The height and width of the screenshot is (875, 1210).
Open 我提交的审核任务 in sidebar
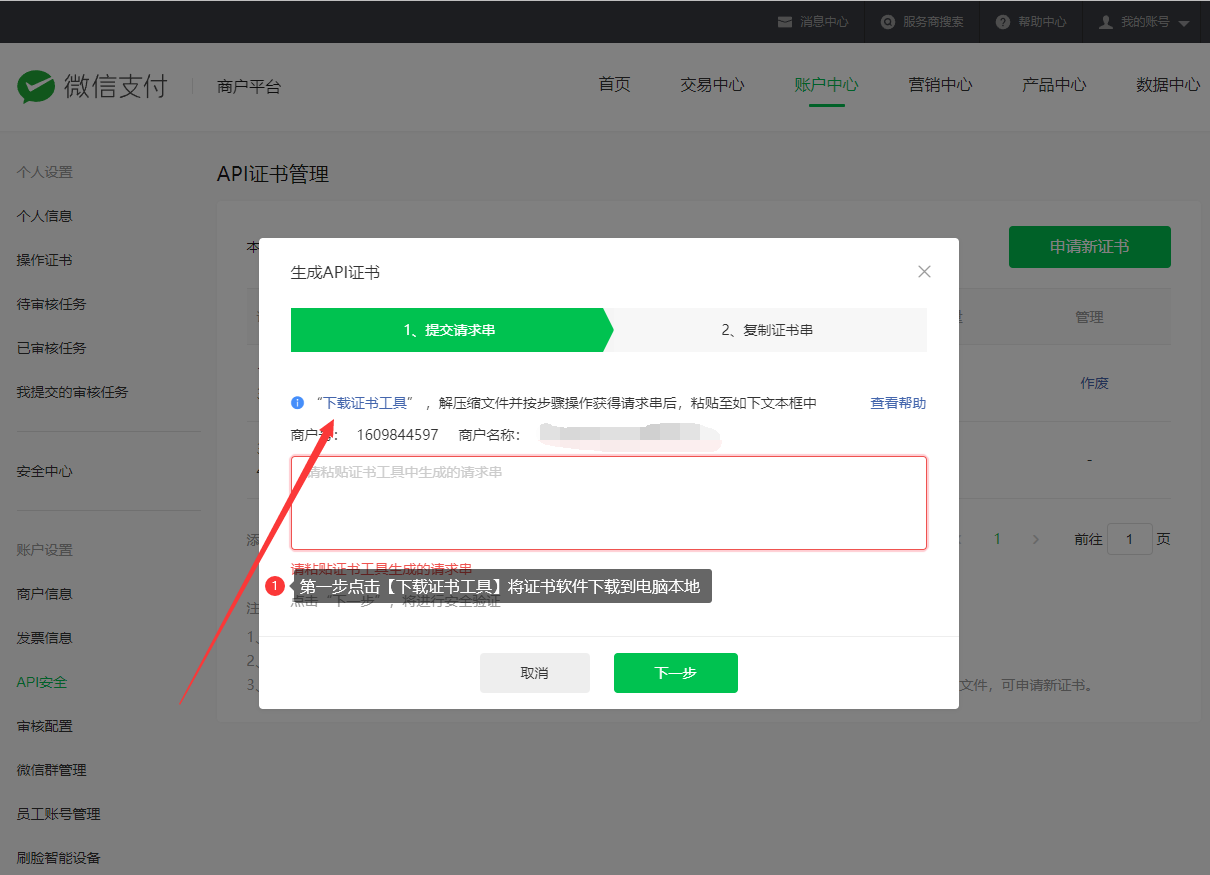72,392
